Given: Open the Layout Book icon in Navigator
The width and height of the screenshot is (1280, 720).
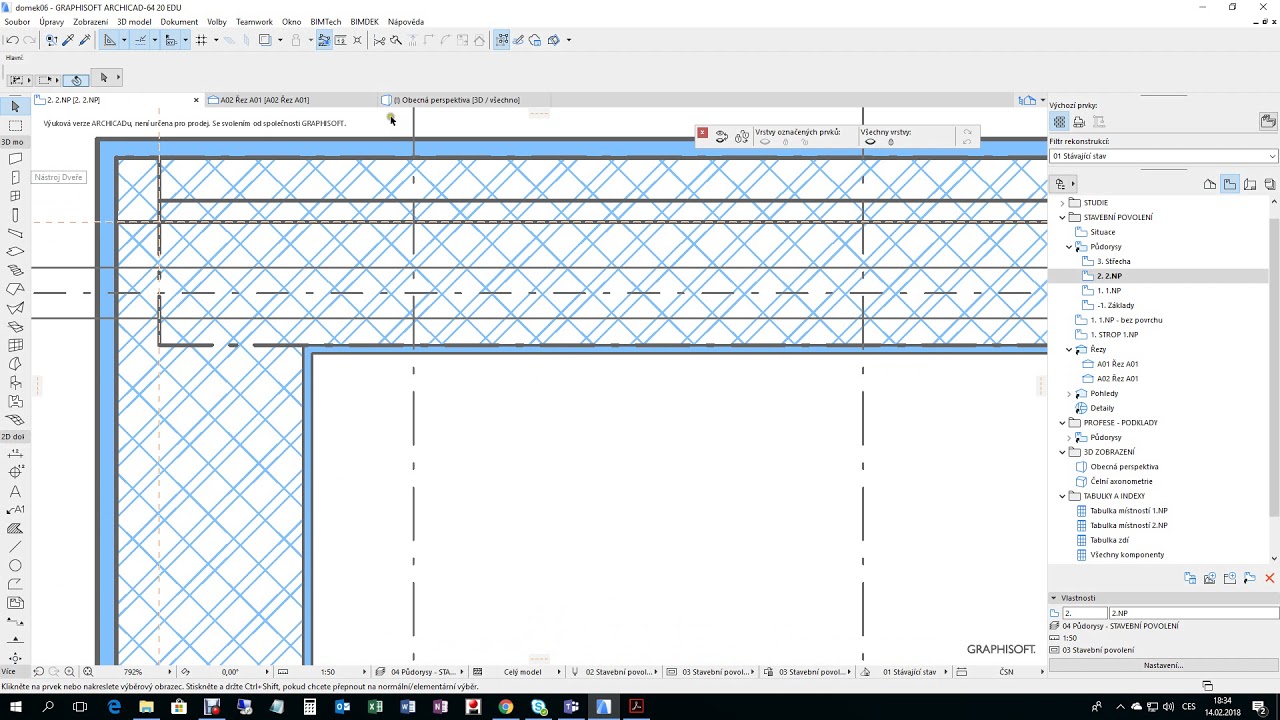Looking at the screenshot, I should 1250,184.
